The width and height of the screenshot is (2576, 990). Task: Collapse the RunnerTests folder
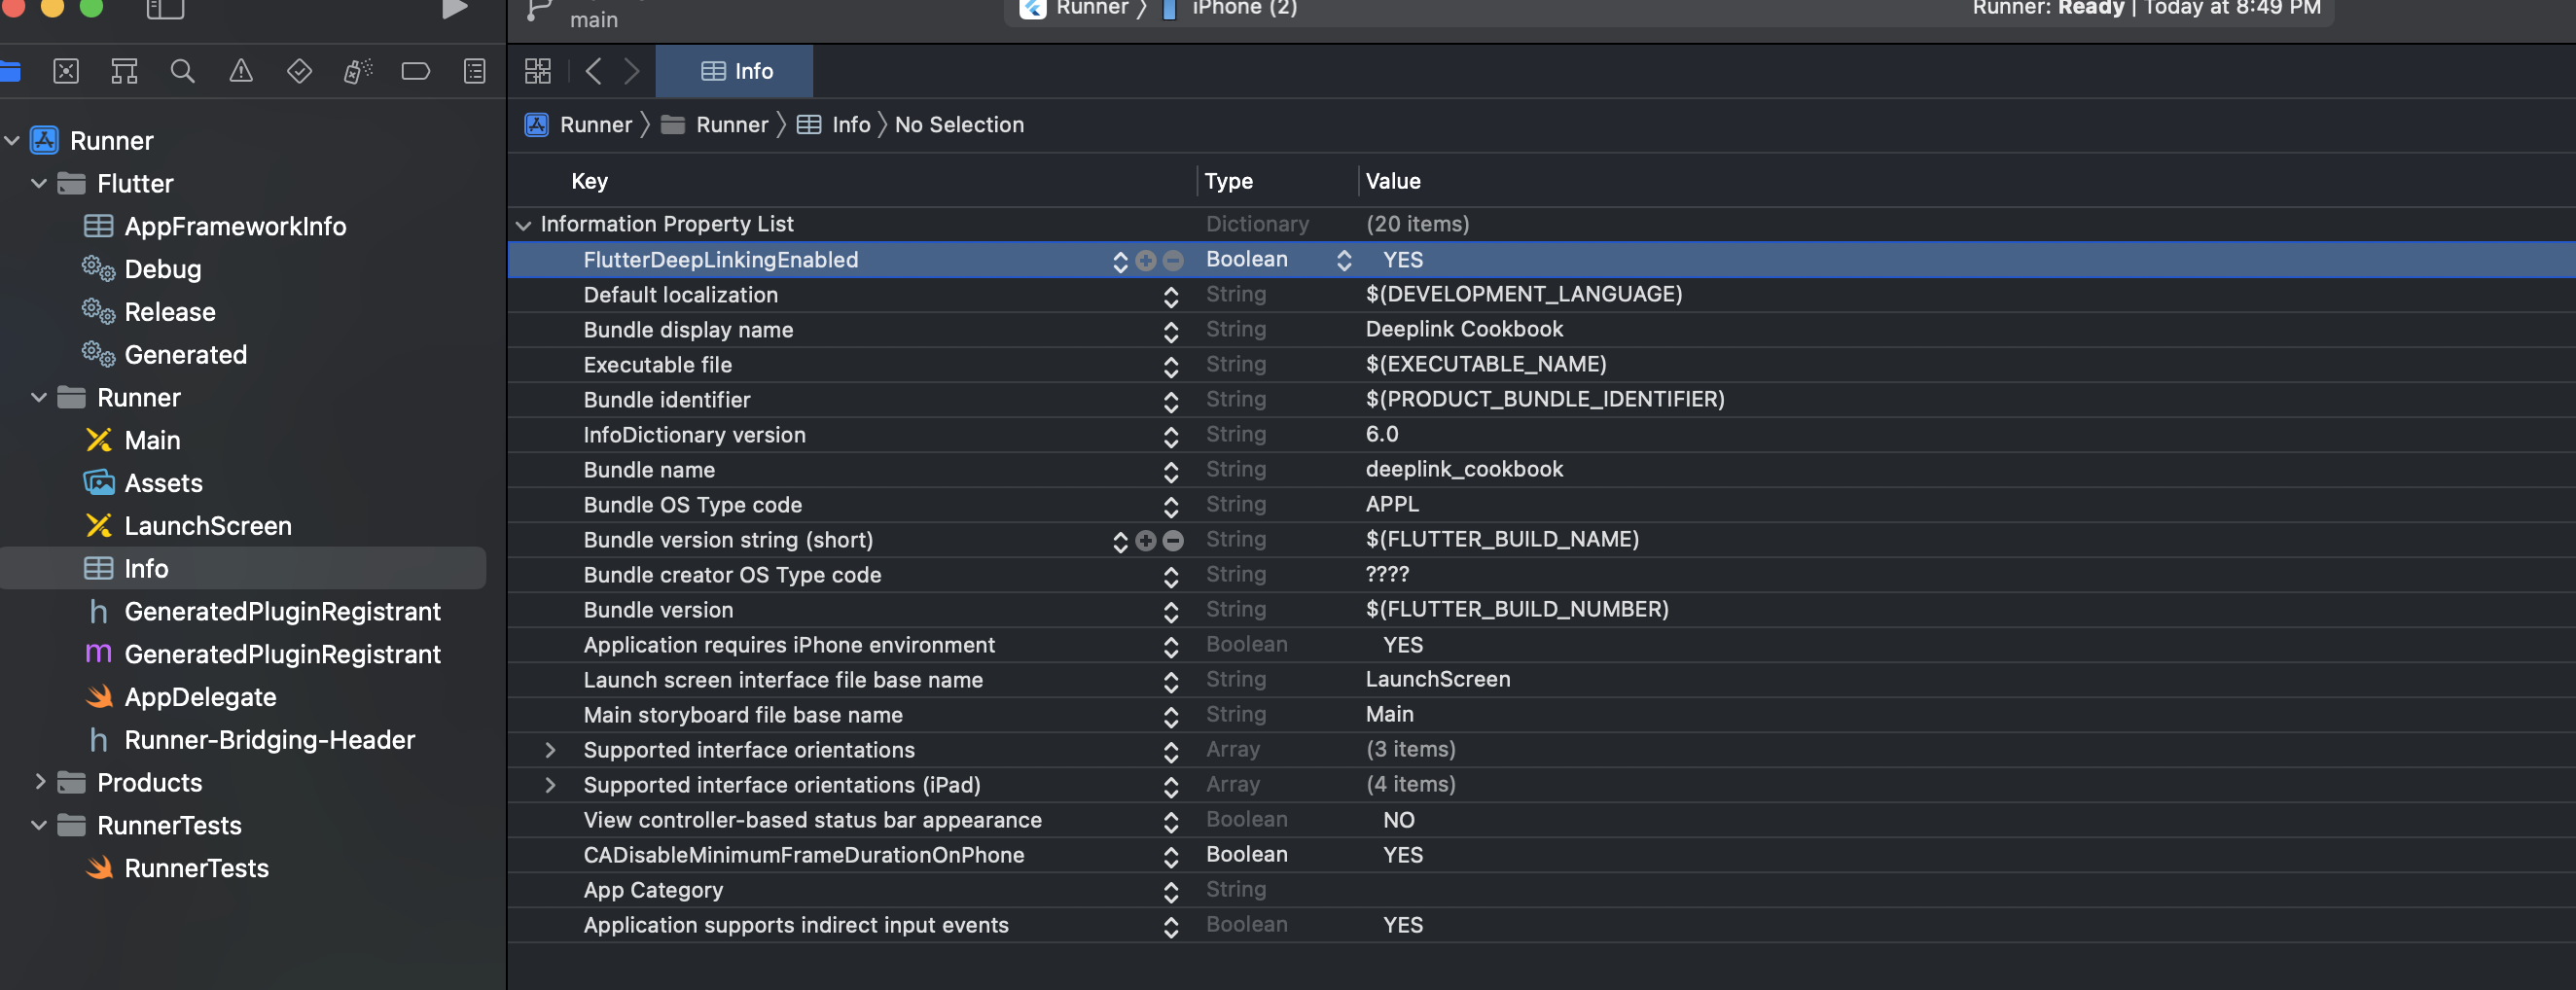tap(39, 826)
